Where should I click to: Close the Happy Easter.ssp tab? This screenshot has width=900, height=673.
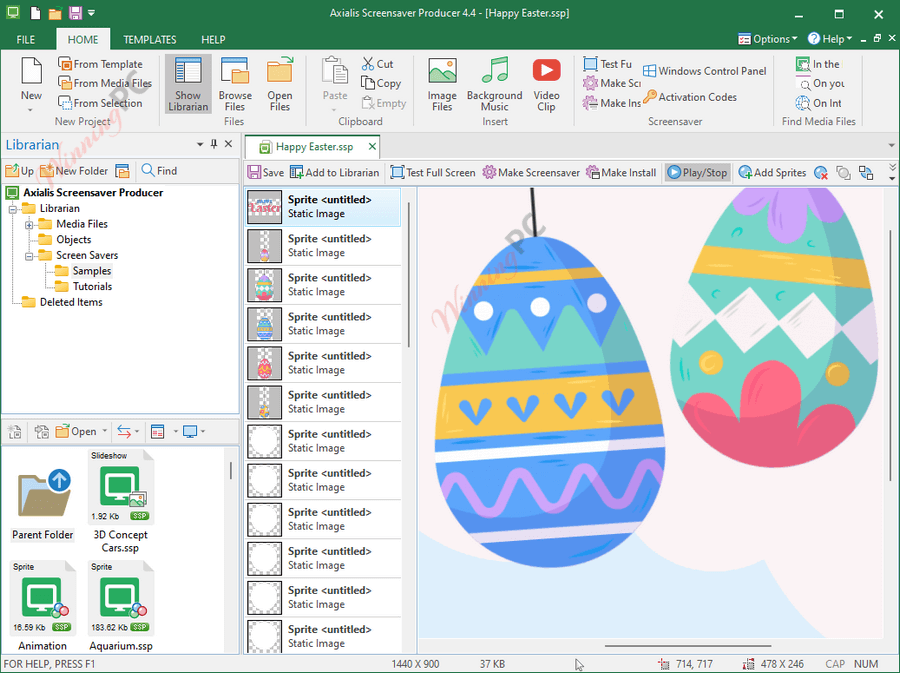(372, 147)
